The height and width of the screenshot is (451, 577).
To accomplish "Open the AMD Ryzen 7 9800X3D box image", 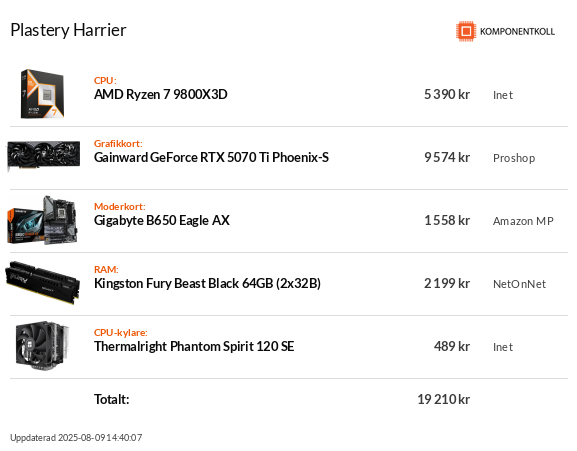I will pos(42,94).
